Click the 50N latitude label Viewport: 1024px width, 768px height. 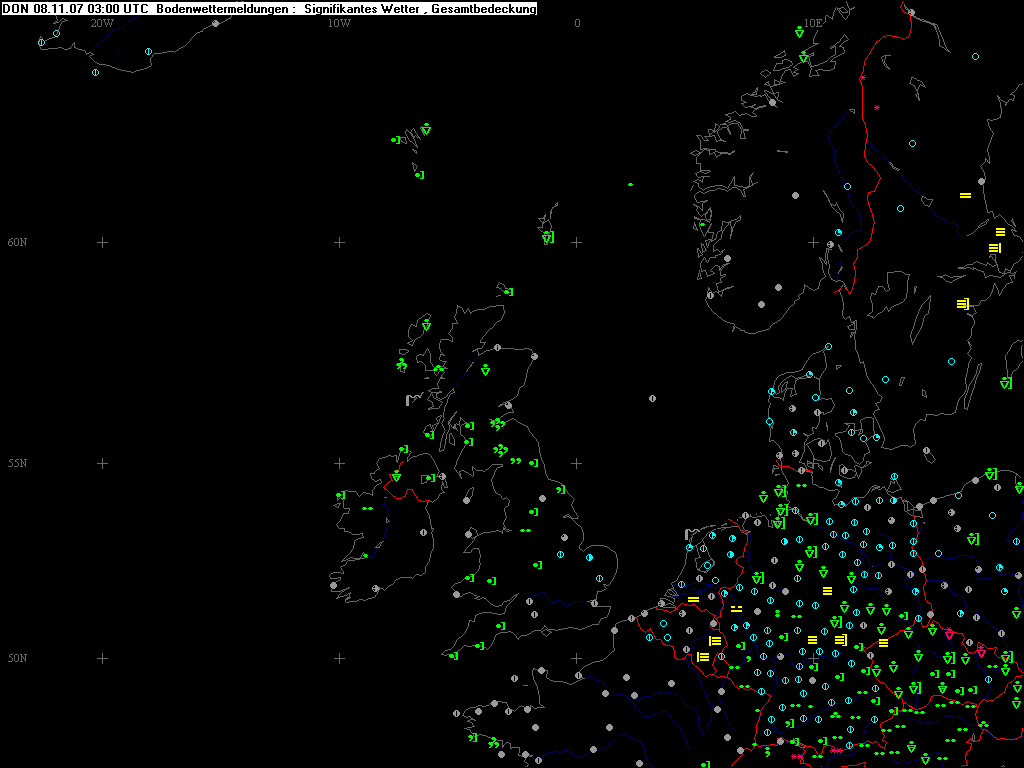[x=17, y=658]
